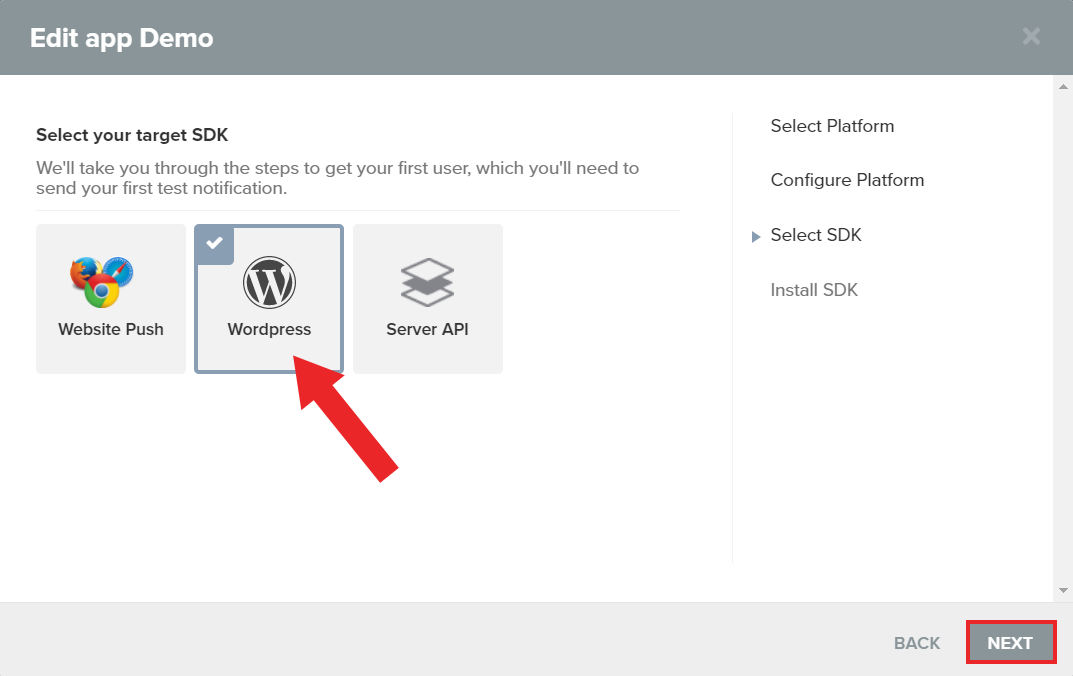Click the white checkmark badge on Wordpress card
This screenshot has width=1073, height=676.
tap(213, 243)
